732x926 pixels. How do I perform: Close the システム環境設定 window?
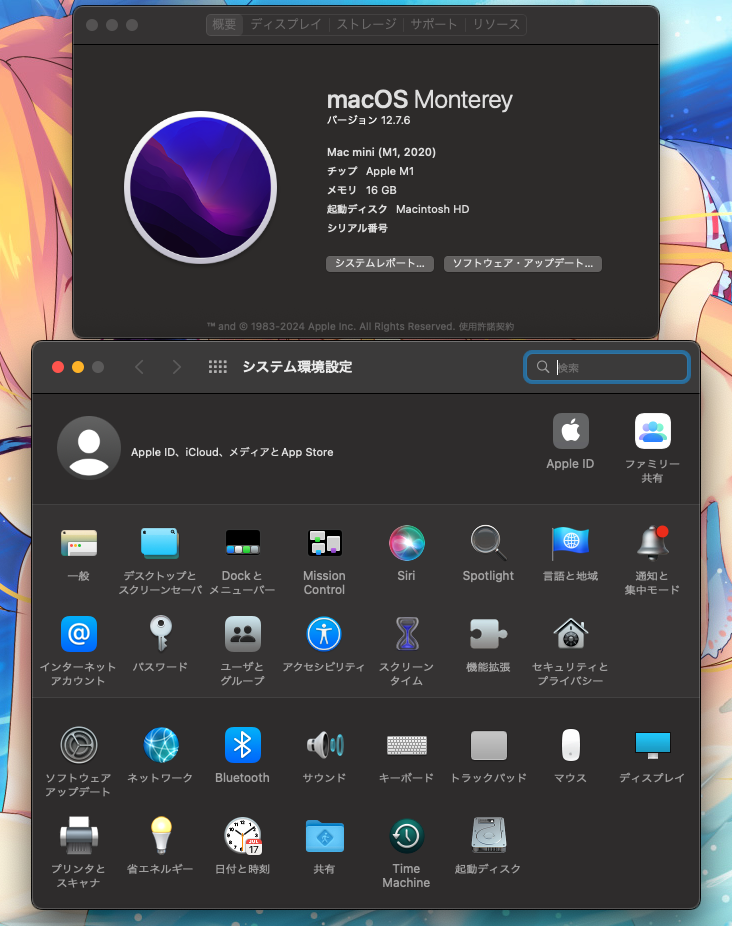click(x=58, y=367)
